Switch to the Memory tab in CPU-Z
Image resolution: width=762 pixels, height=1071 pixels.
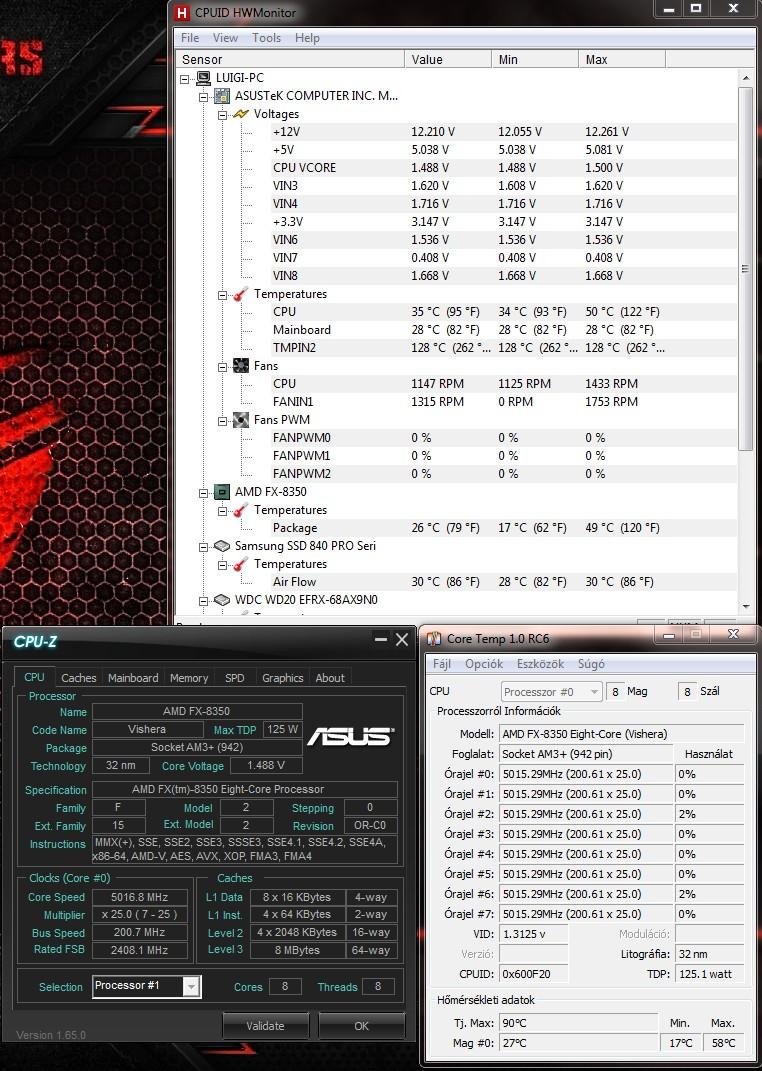(x=189, y=678)
